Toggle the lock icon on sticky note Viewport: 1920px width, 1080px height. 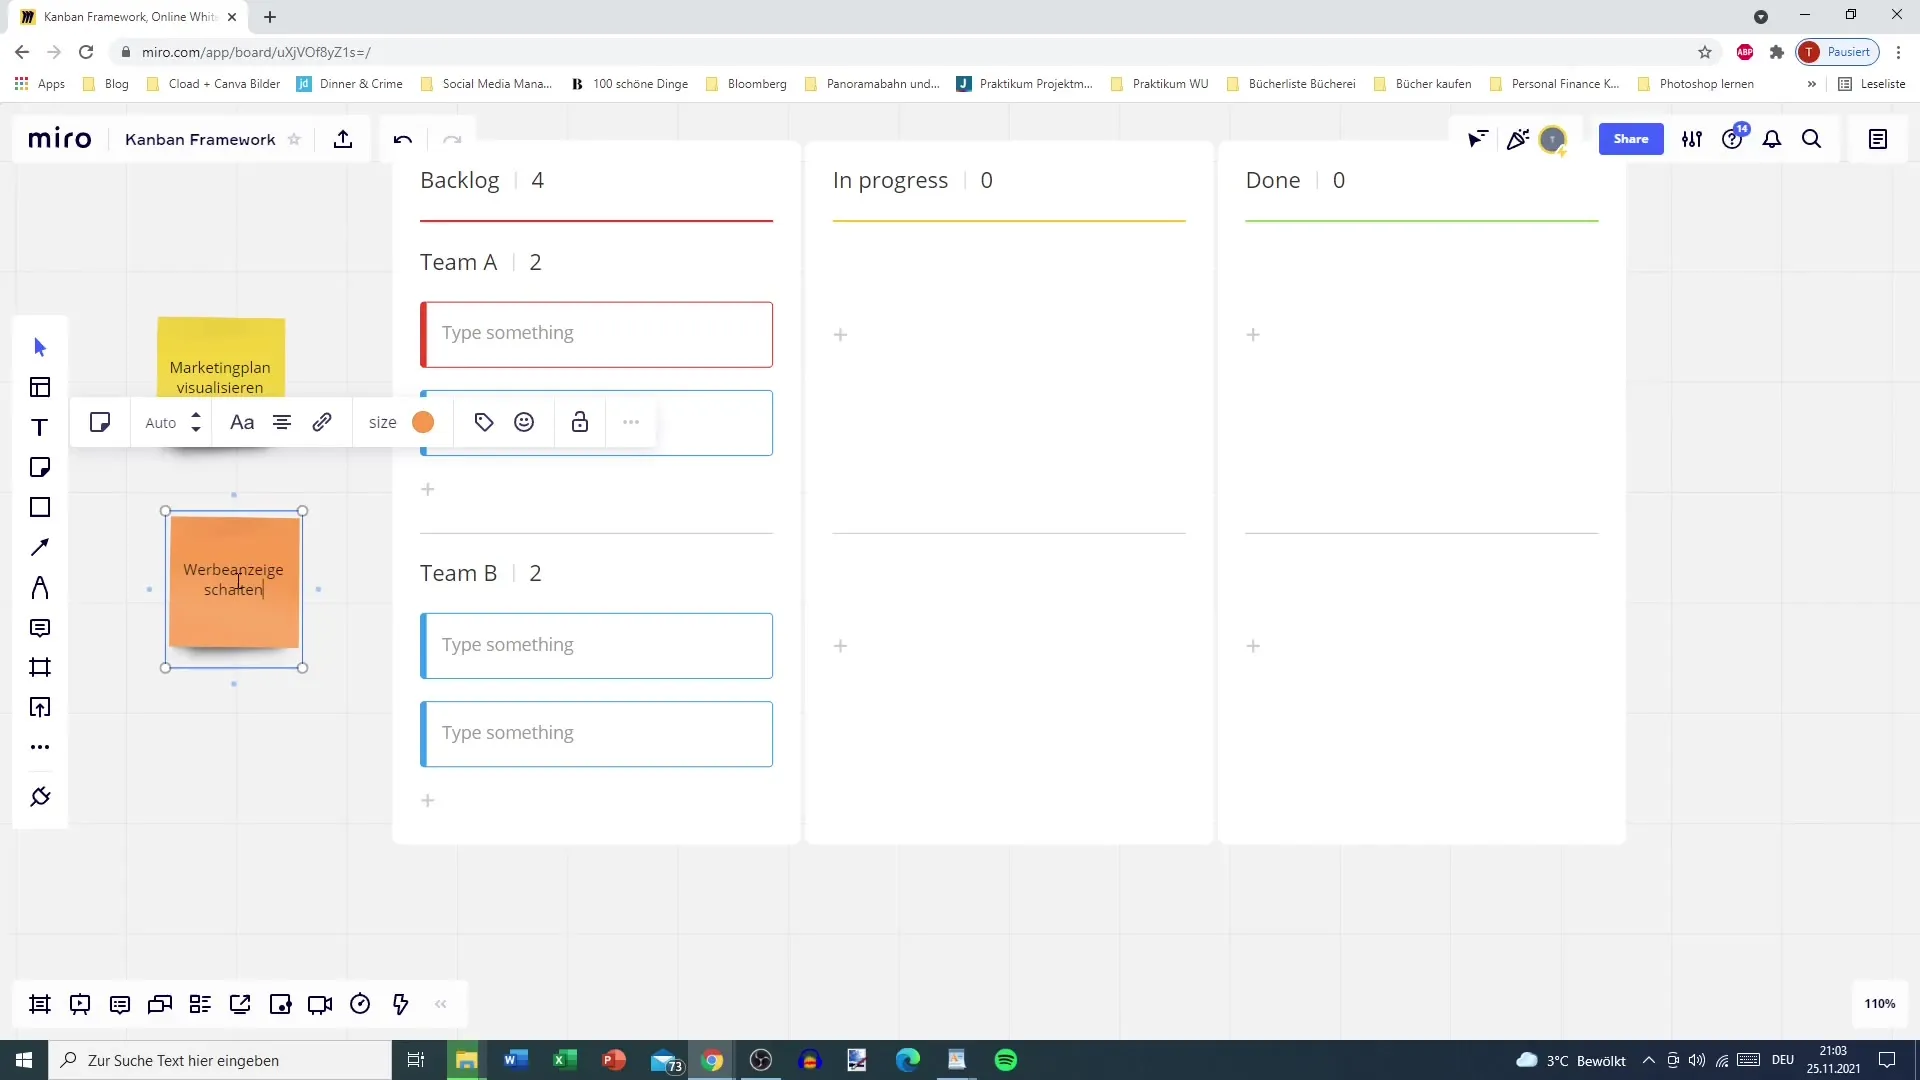[580, 422]
